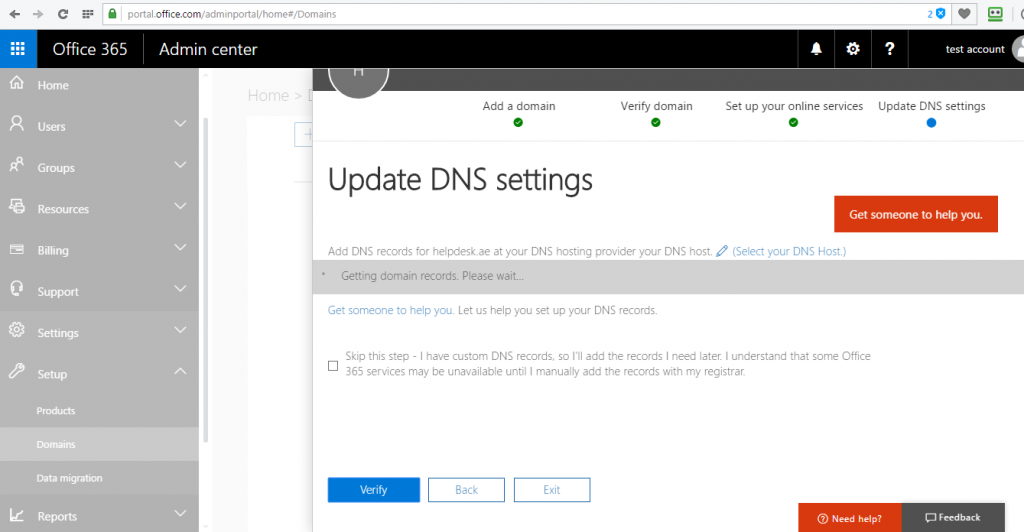Click the pencil edit icon beside DNS host
The height and width of the screenshot is (532, 1024).
(x=722, y=251)
